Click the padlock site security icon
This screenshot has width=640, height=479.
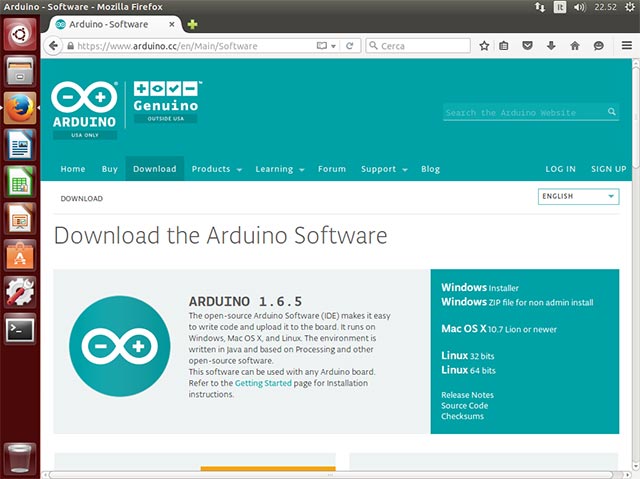70,46
